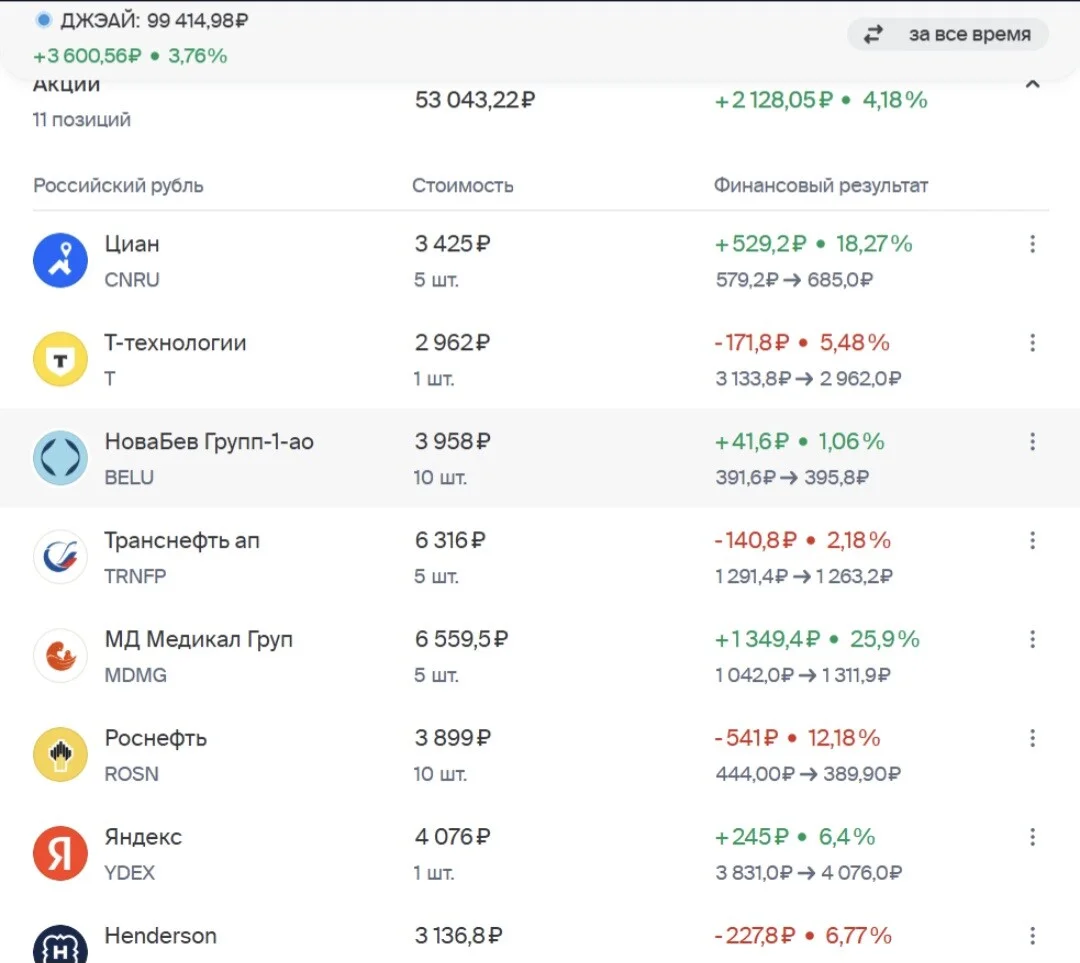Image resolution: width=1080 pixels, height=963 pixels.
Task: Click the 6 316₽ value of Транснефть
Action: click(450, 541)
